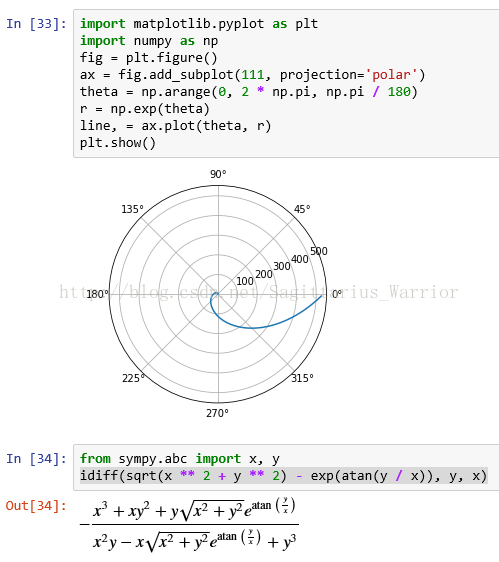
Task: Click the 135° angle label
Action: [x=132, y=209]
